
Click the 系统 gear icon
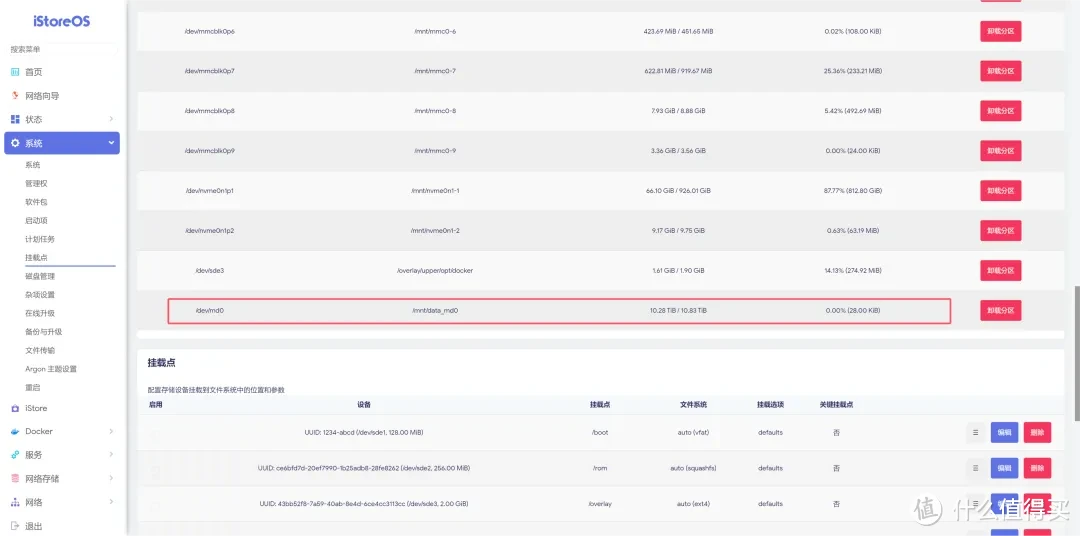coord(15,143)
